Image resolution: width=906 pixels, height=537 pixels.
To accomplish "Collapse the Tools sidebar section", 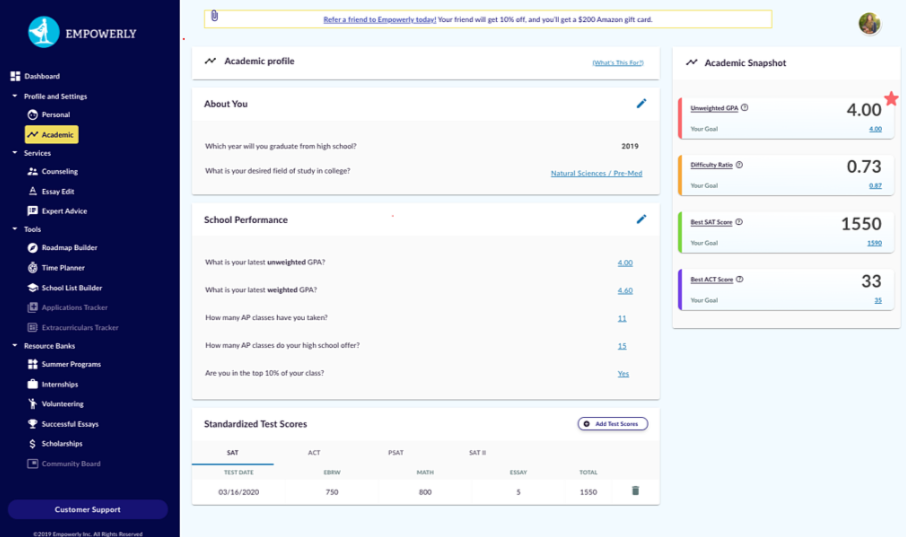I will [x=15, y=230].
